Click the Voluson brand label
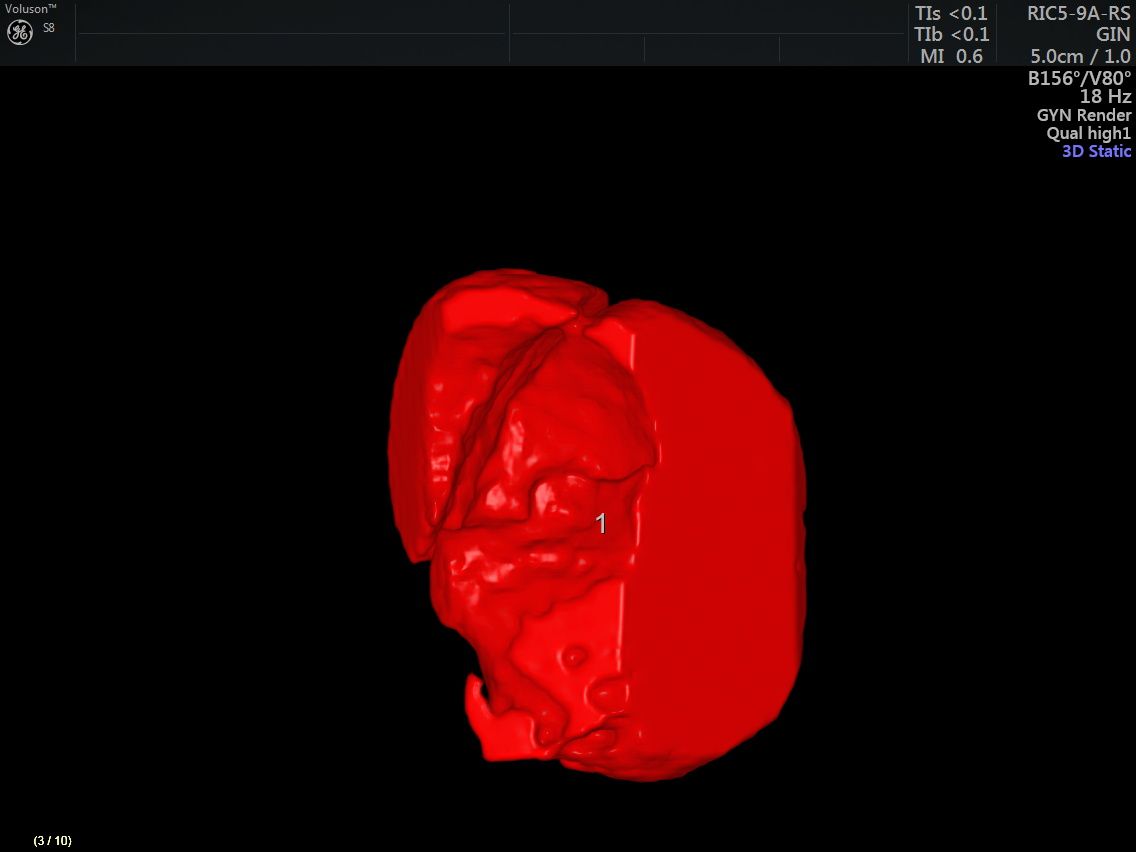The image size is (1136, 852). 31,8
